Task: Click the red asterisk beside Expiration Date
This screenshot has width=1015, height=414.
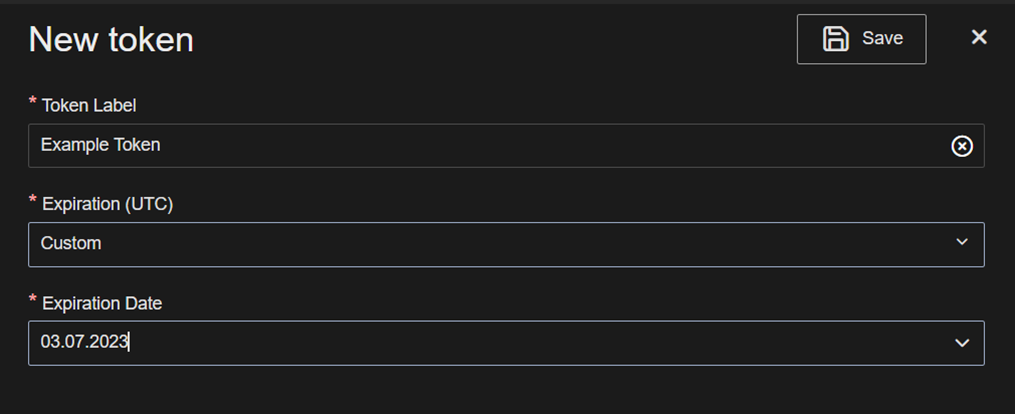Action: click(33, 300)
